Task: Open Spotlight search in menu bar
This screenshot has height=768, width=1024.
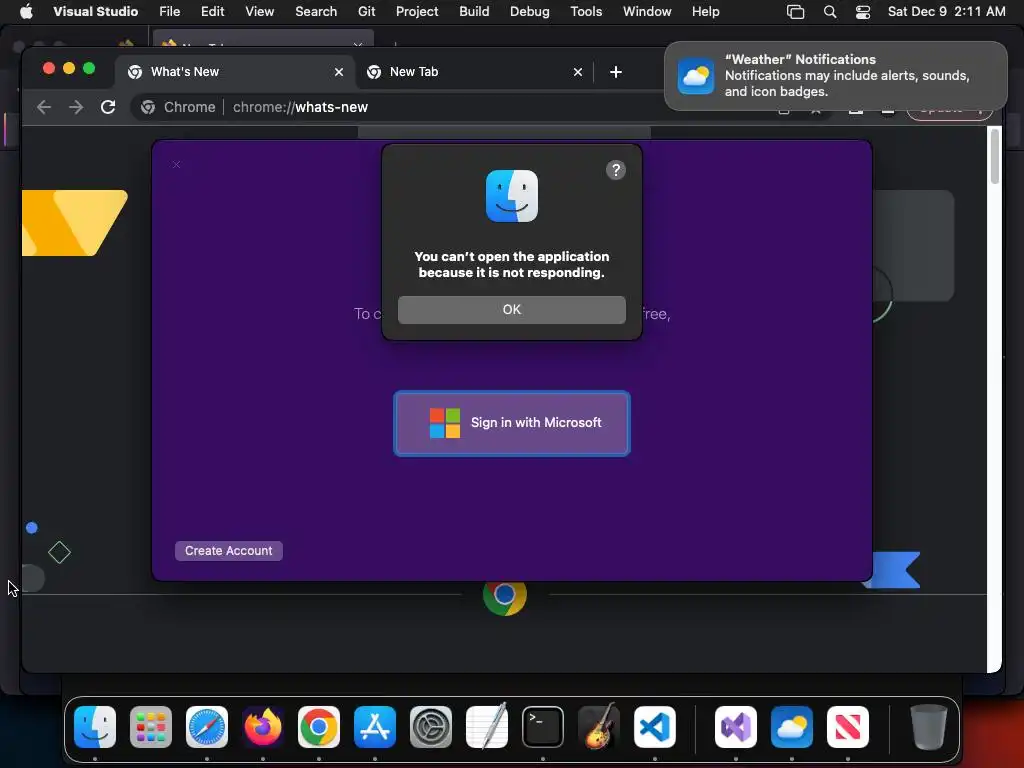Action: [829, 11]
